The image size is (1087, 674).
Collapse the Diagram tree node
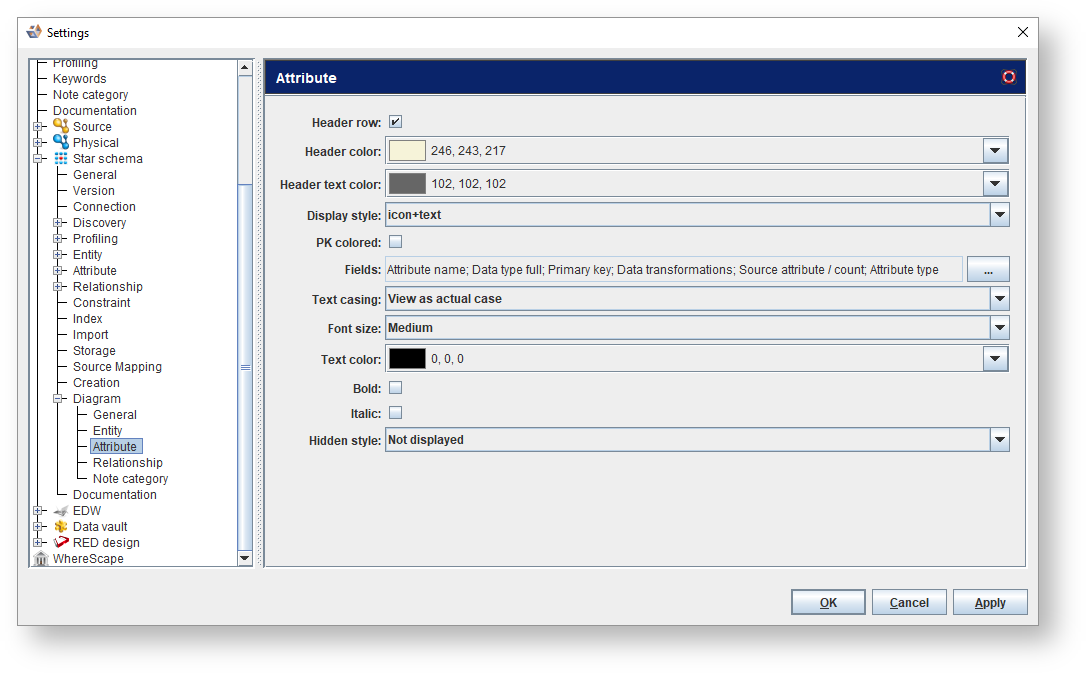pyautogui.click(x=58, y=399)
